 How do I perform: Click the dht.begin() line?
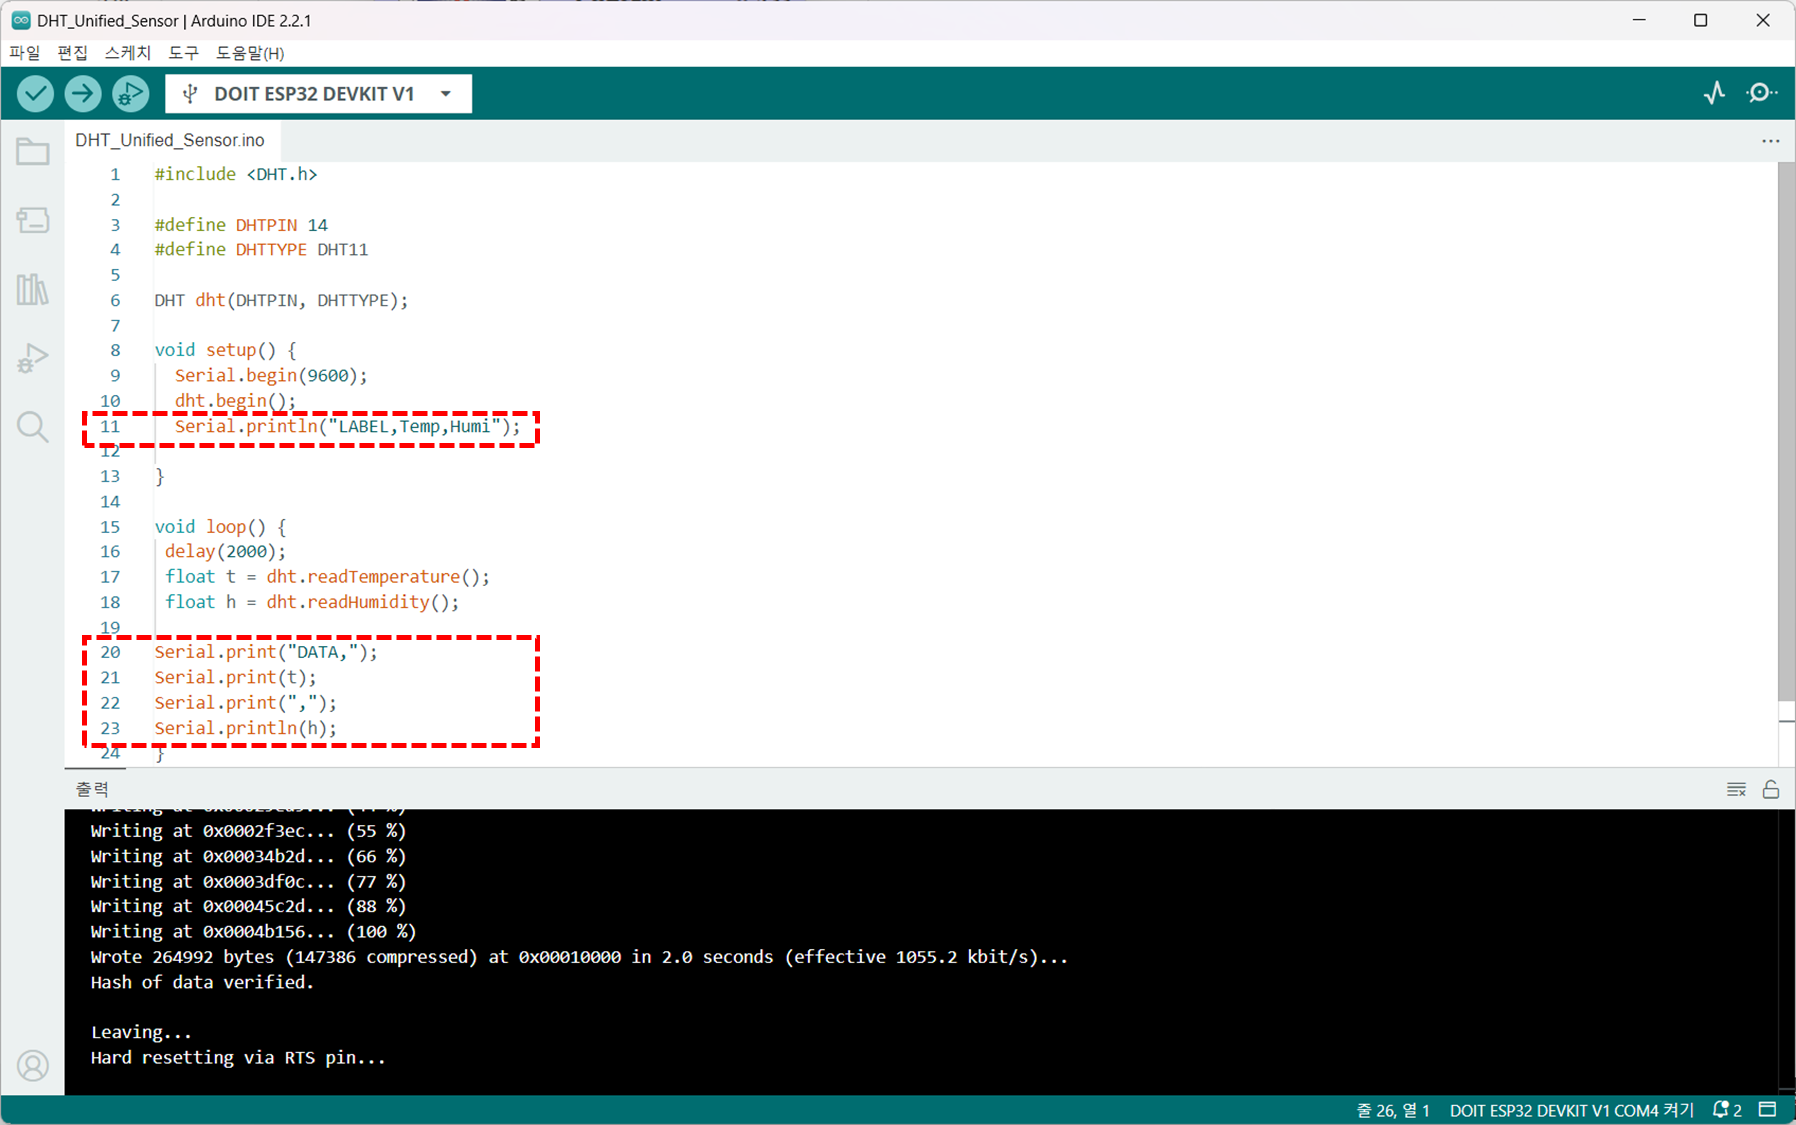click(x=235, y=401)
